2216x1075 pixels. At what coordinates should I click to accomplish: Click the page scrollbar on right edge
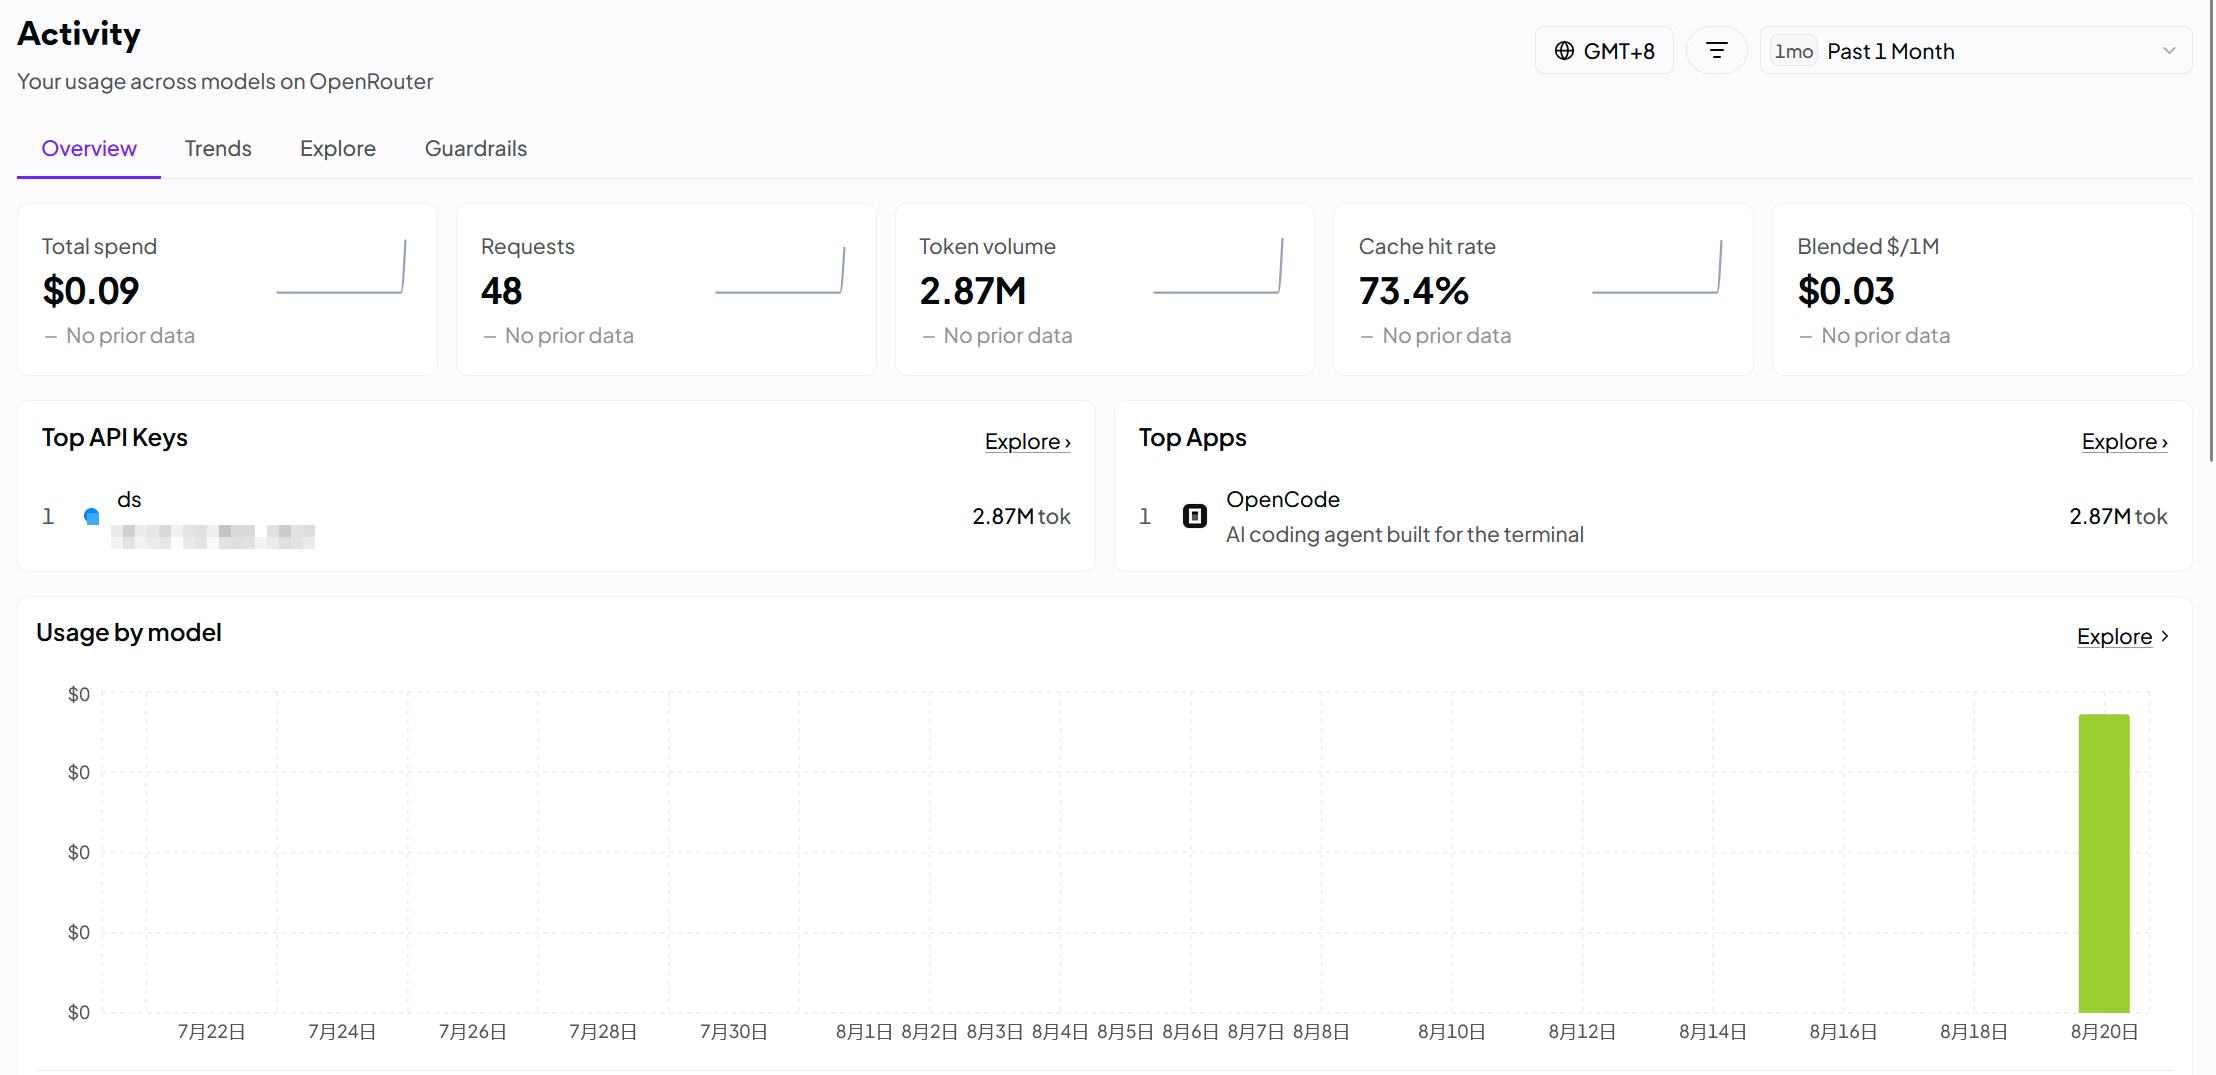point(2211,230)
